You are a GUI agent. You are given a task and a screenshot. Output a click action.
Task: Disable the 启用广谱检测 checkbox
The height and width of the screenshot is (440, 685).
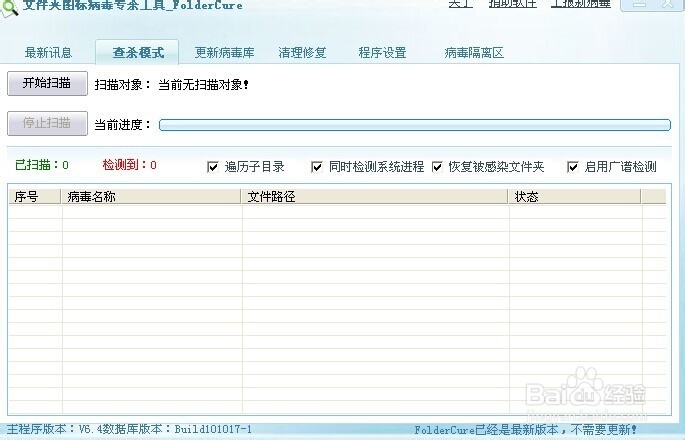[x=573, y=167]
